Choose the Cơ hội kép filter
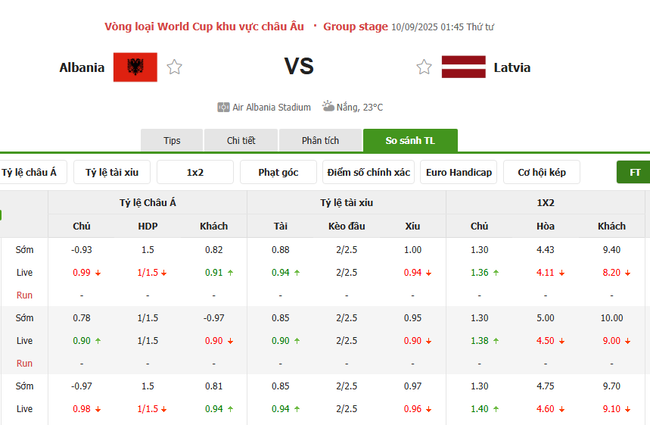The height and width of the screenshot is (425, 650). 541,172
